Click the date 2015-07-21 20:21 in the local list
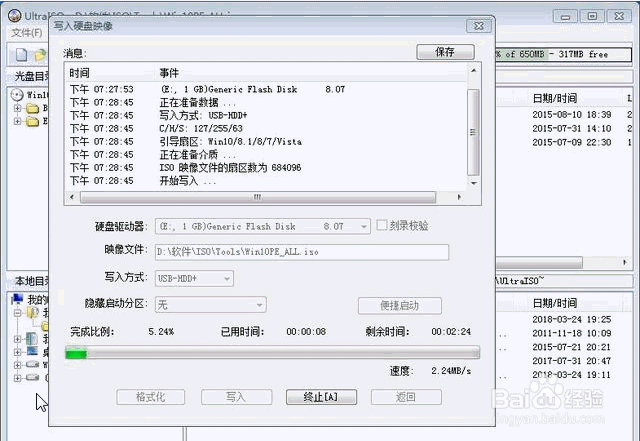640x441 pixels. pos(572,347)
